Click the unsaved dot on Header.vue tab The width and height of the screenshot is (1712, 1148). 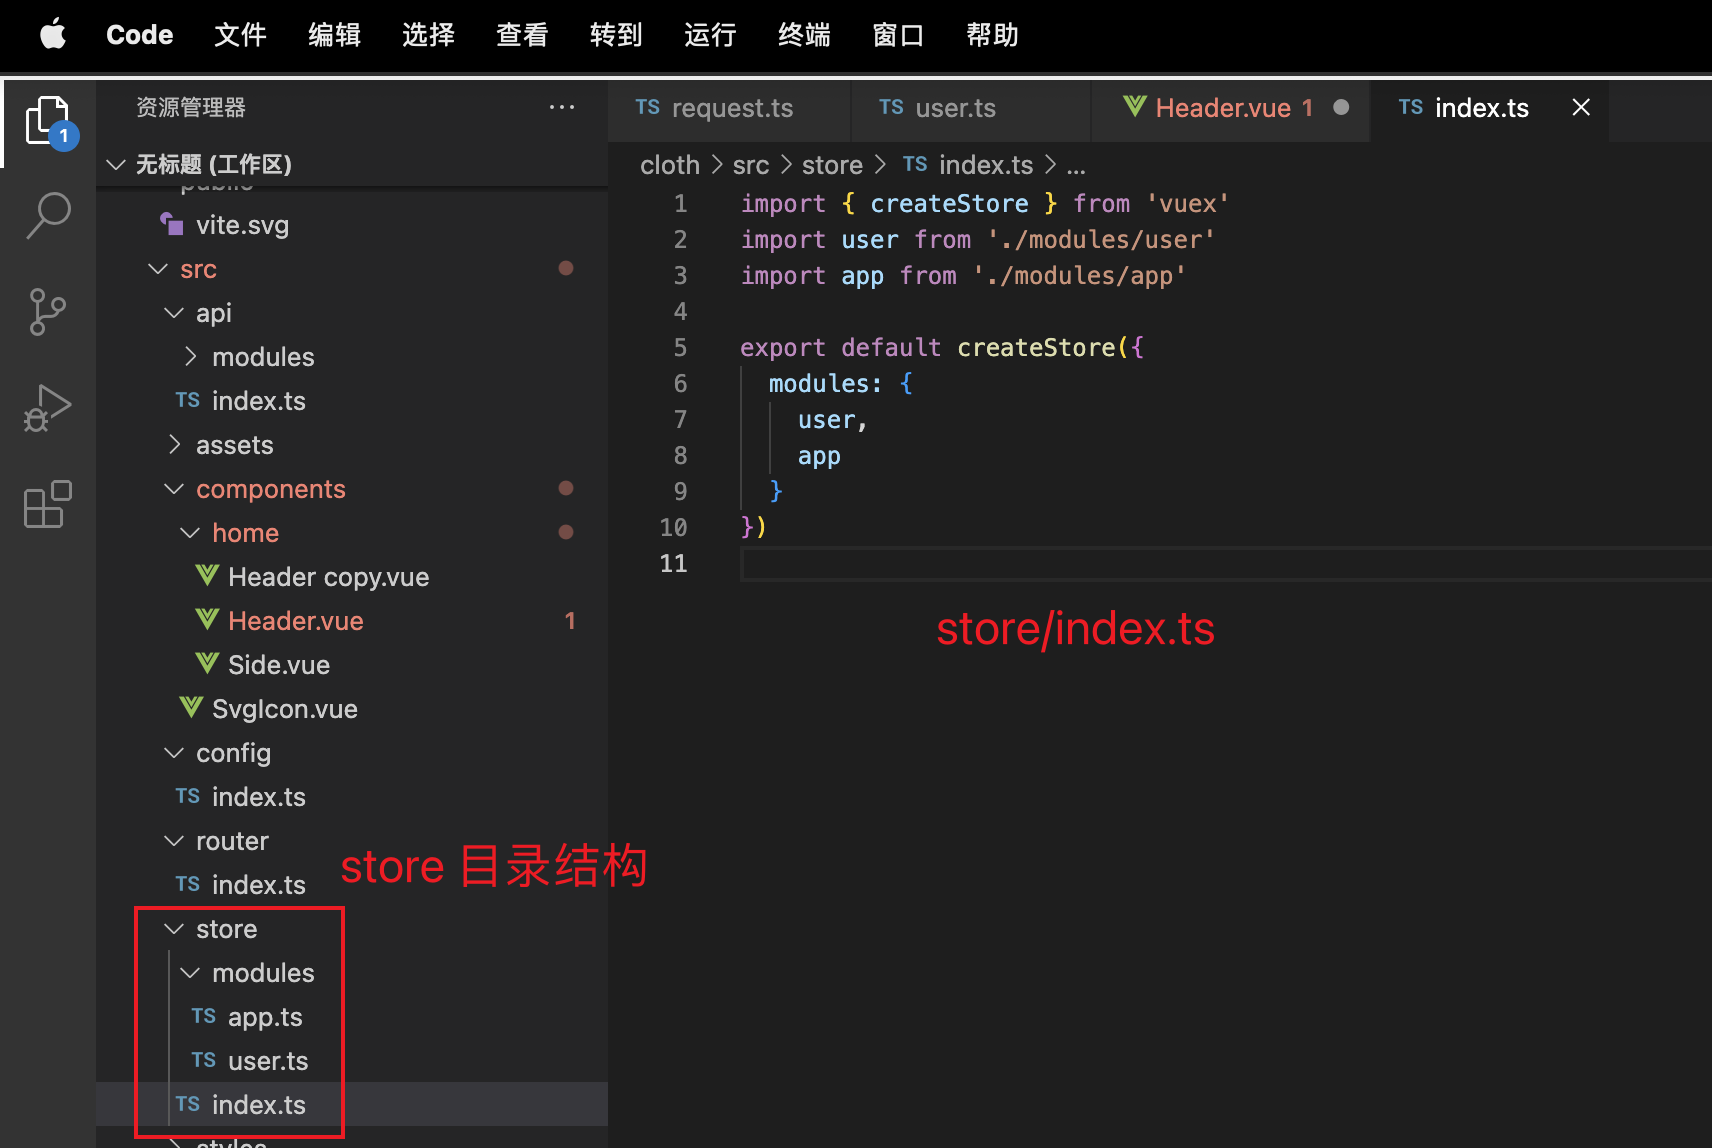tap(1342, 107)
